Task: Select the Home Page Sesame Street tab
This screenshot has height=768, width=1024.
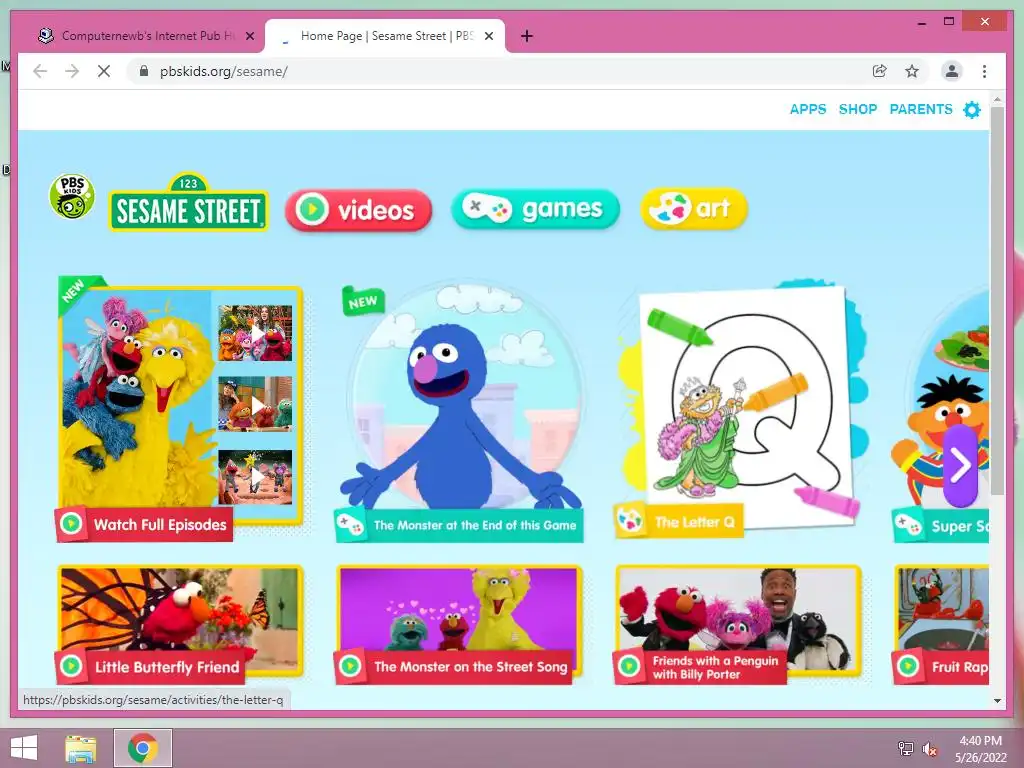Action: click(385, 36)
